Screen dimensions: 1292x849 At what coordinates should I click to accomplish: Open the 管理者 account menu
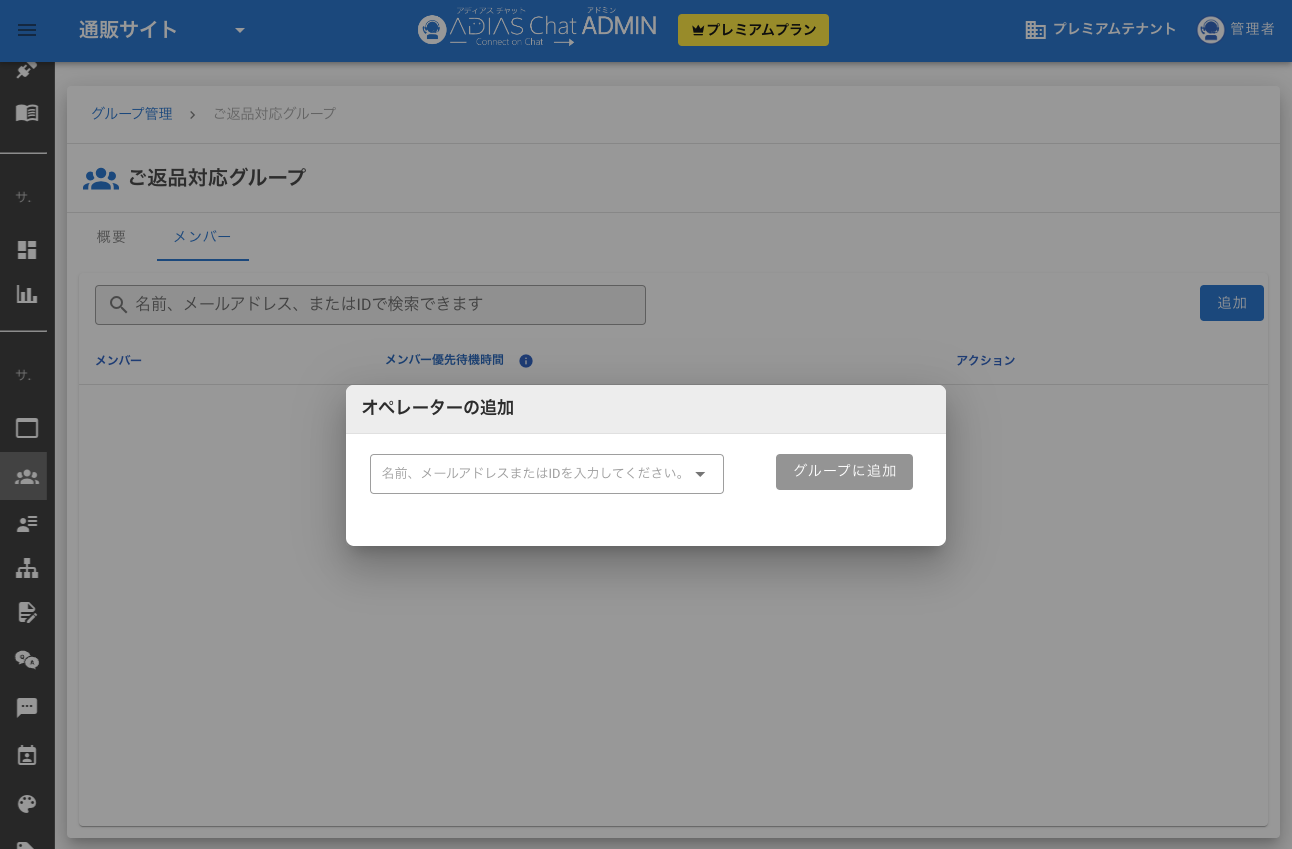(x=1237, y=29)
